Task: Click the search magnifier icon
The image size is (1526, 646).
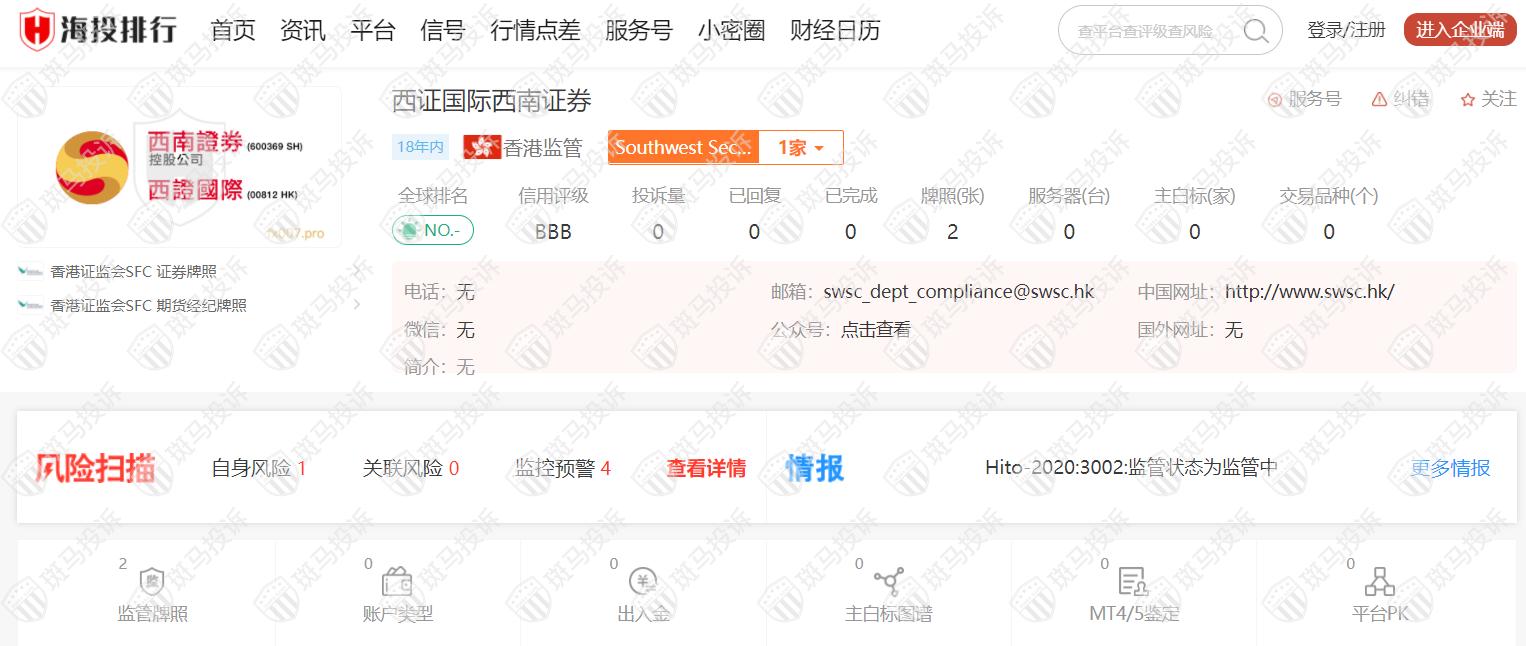Action: [x=1255, y=31]
